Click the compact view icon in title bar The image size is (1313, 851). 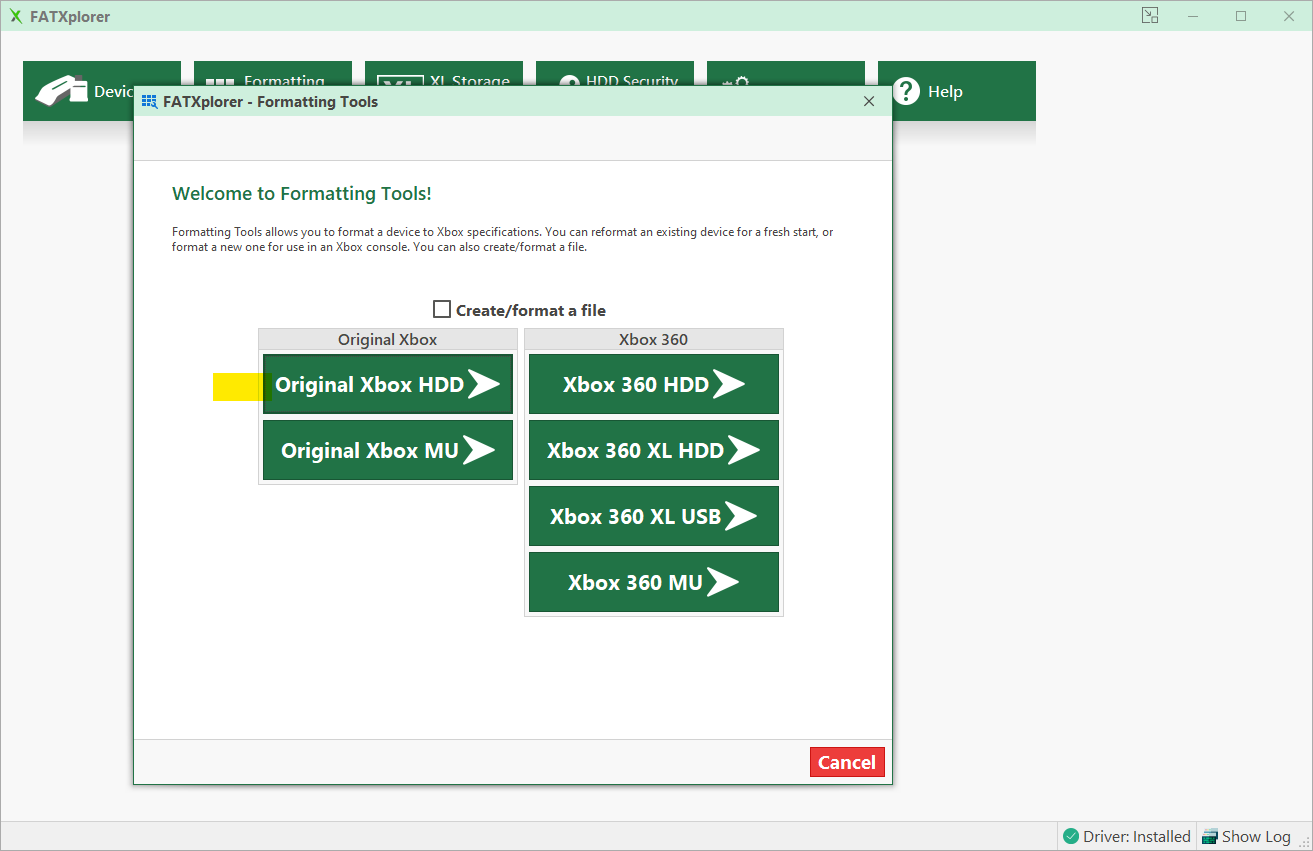click(x=1150, y=16)
